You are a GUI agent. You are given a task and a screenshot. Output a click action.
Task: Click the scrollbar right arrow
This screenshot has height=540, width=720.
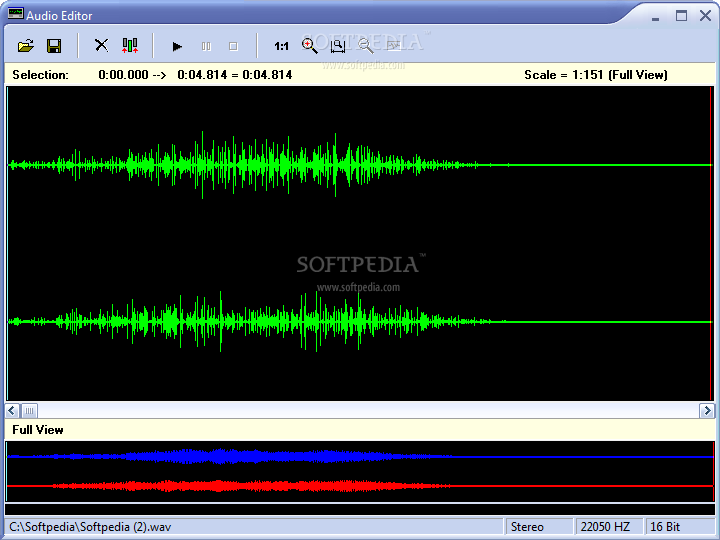click(707, 410)
